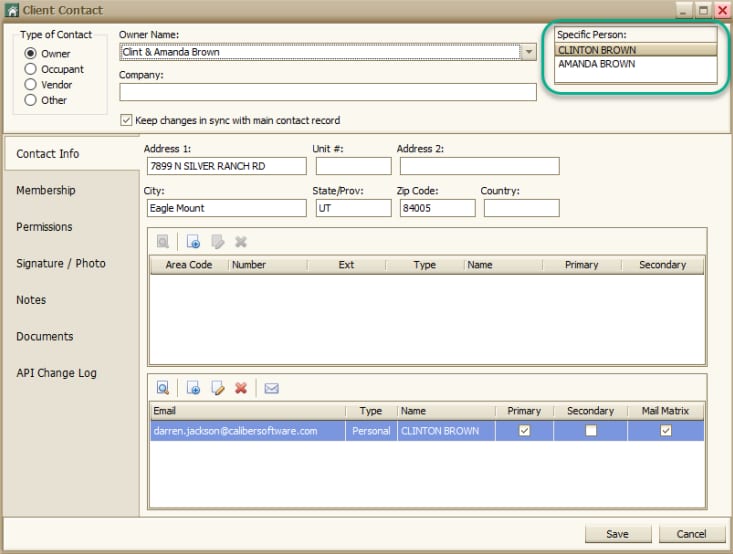Screen dimensions: 733x554
Task: Click the phone table Secondary column header
Action: pyautogui.click(x=663, y=265)
